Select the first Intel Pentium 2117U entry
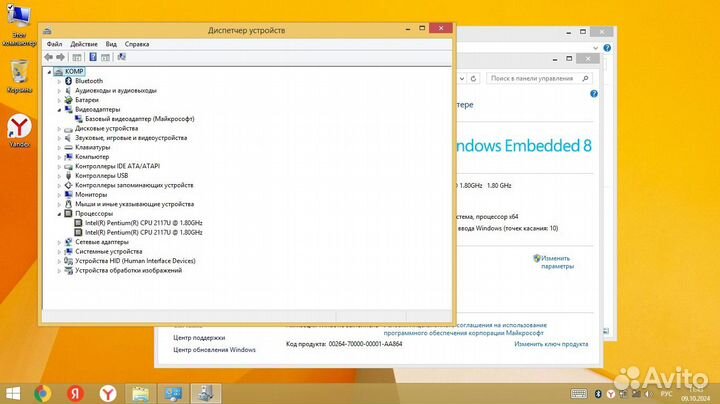This screenshot has width=720, height=404. click(143, 223)
